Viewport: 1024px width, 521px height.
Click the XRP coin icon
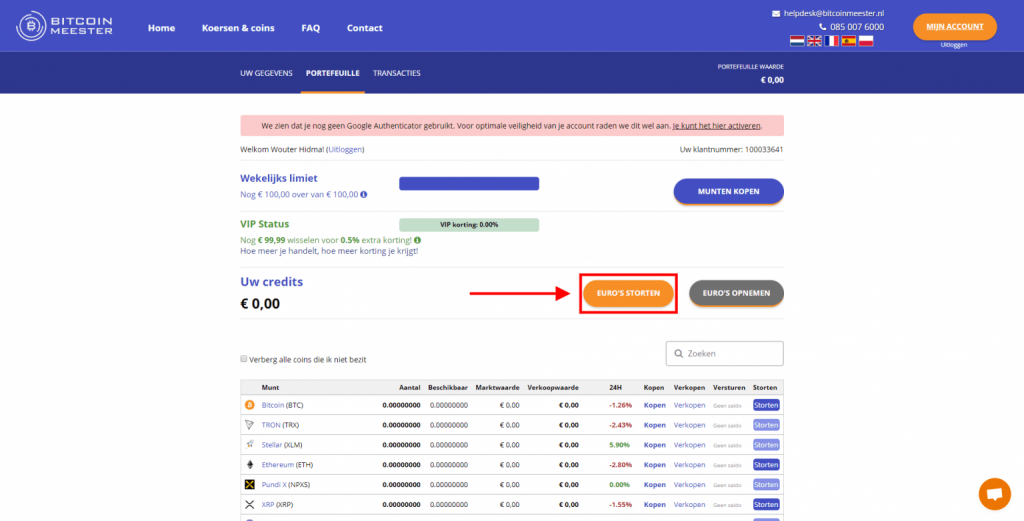pyautogui.click(x=249, y=505)
